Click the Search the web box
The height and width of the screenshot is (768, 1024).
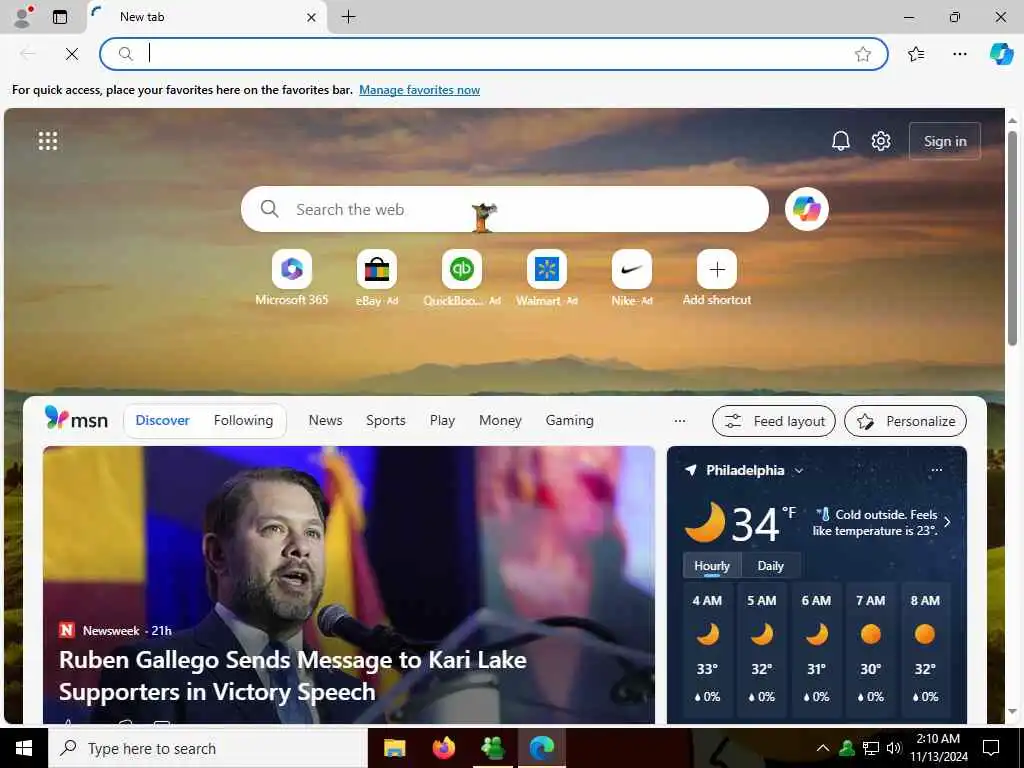pos(504,209)
